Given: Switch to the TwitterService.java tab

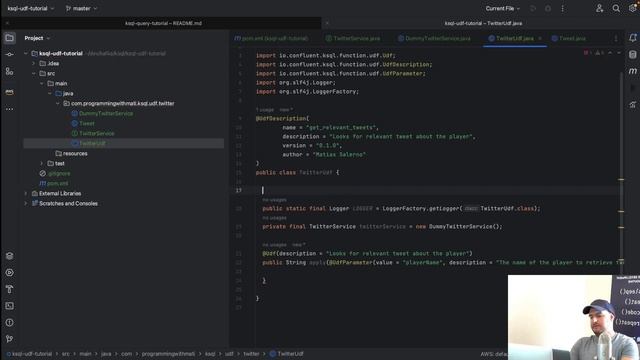Looking at the screenshot, I should [353, 38].
